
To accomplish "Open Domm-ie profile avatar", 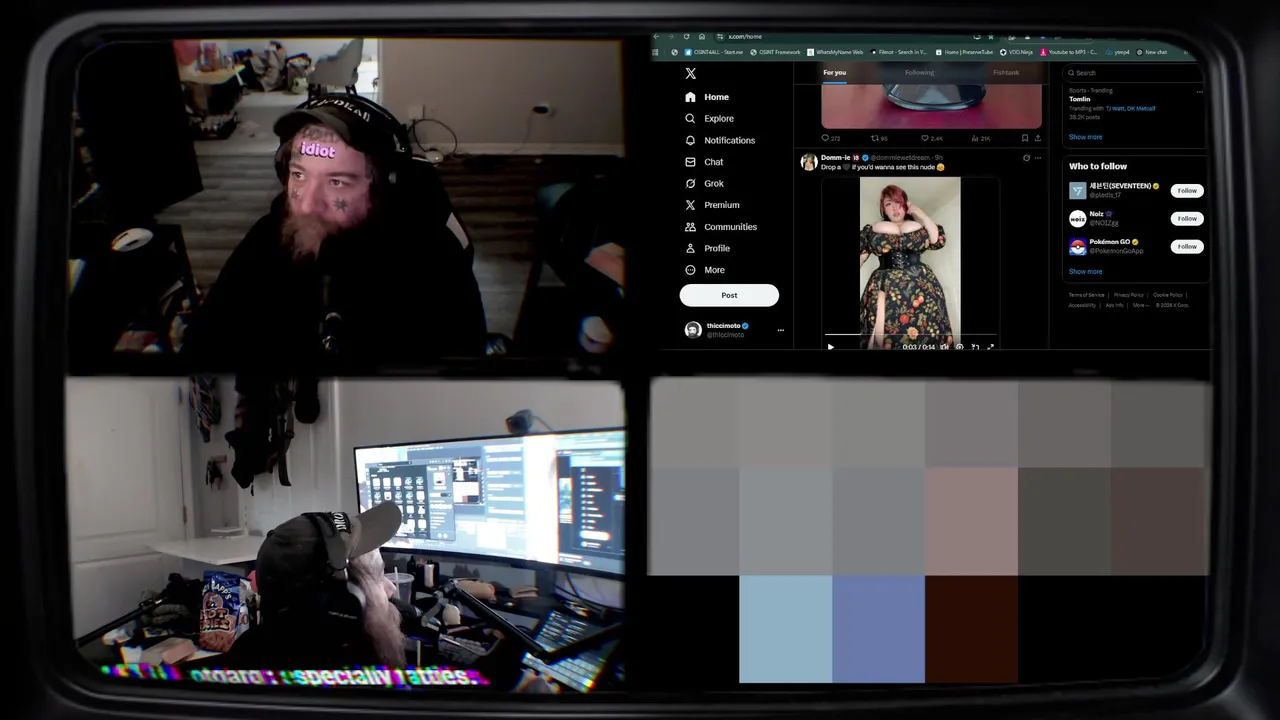I will pos(809,162).
